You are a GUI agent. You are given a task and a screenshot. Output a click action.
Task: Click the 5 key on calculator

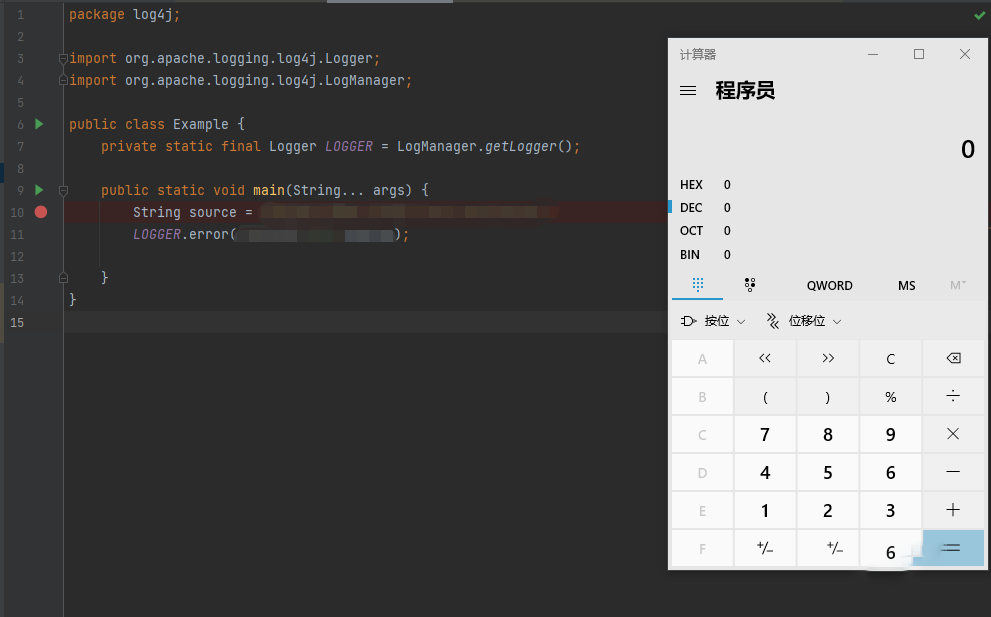(x=828, y=472)
